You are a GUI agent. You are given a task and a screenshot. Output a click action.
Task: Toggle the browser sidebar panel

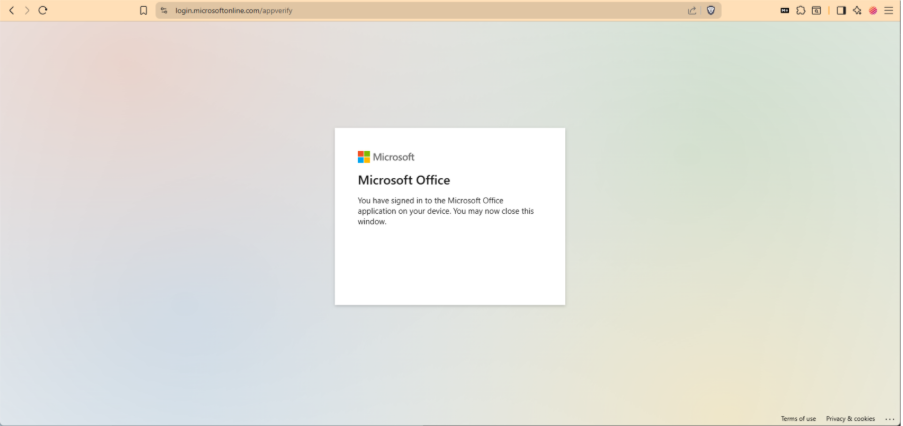coord(841,10)
